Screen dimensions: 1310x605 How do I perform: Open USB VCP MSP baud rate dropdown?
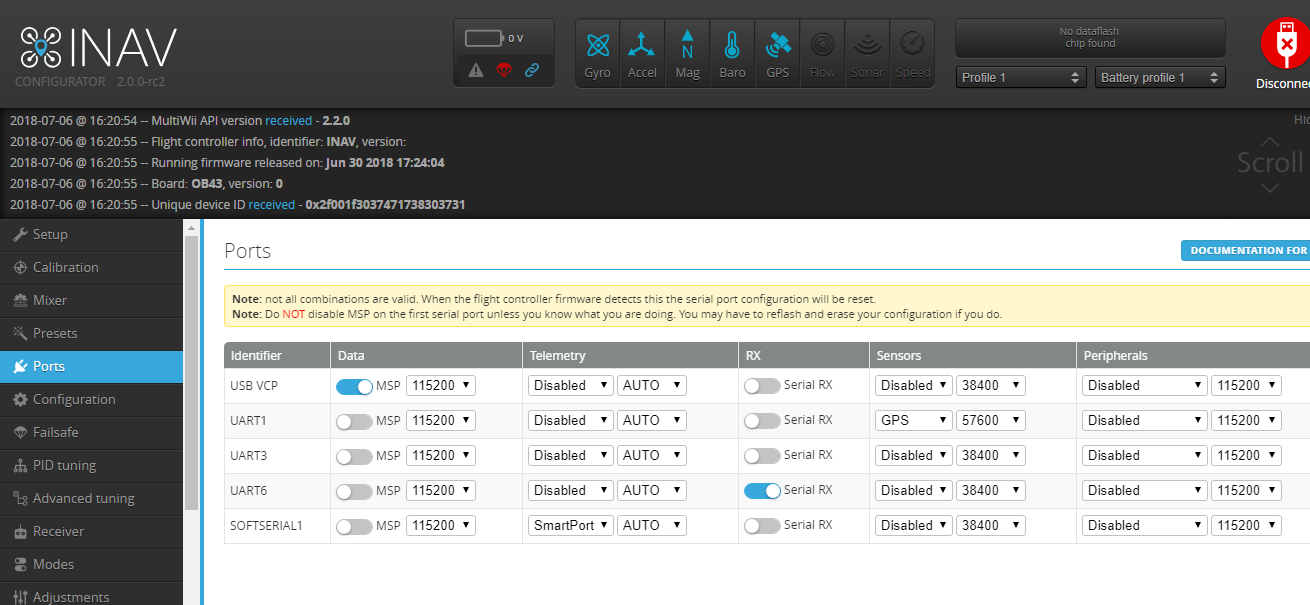click(441, 385)
